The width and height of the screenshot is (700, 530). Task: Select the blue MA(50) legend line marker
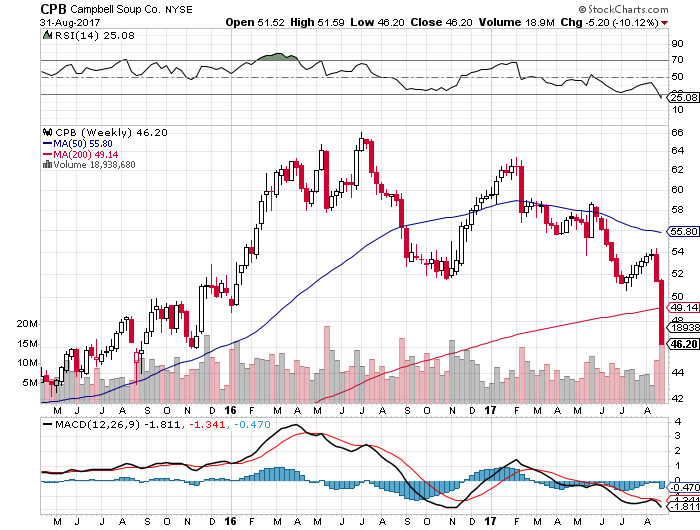pos(47,143)
